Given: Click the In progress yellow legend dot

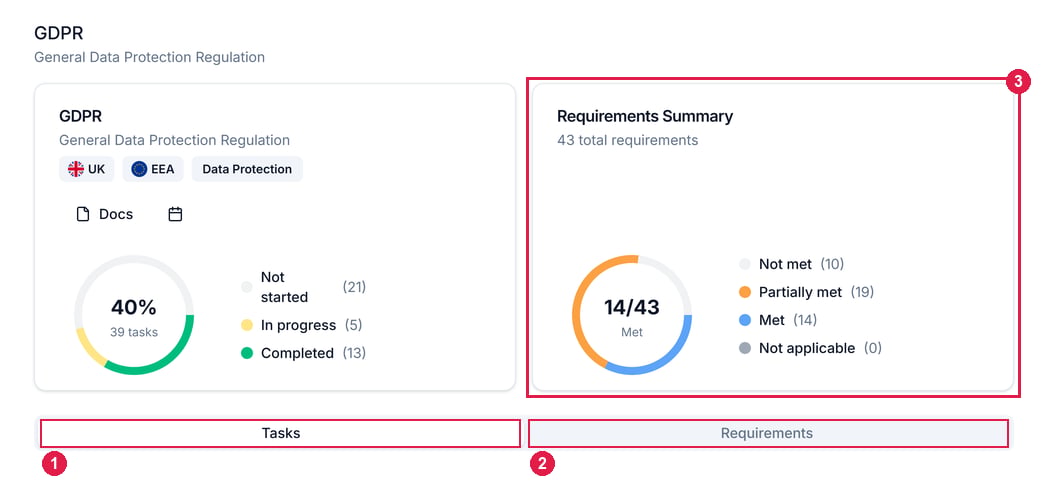Looking at the screenshot, I should (247, 325).
